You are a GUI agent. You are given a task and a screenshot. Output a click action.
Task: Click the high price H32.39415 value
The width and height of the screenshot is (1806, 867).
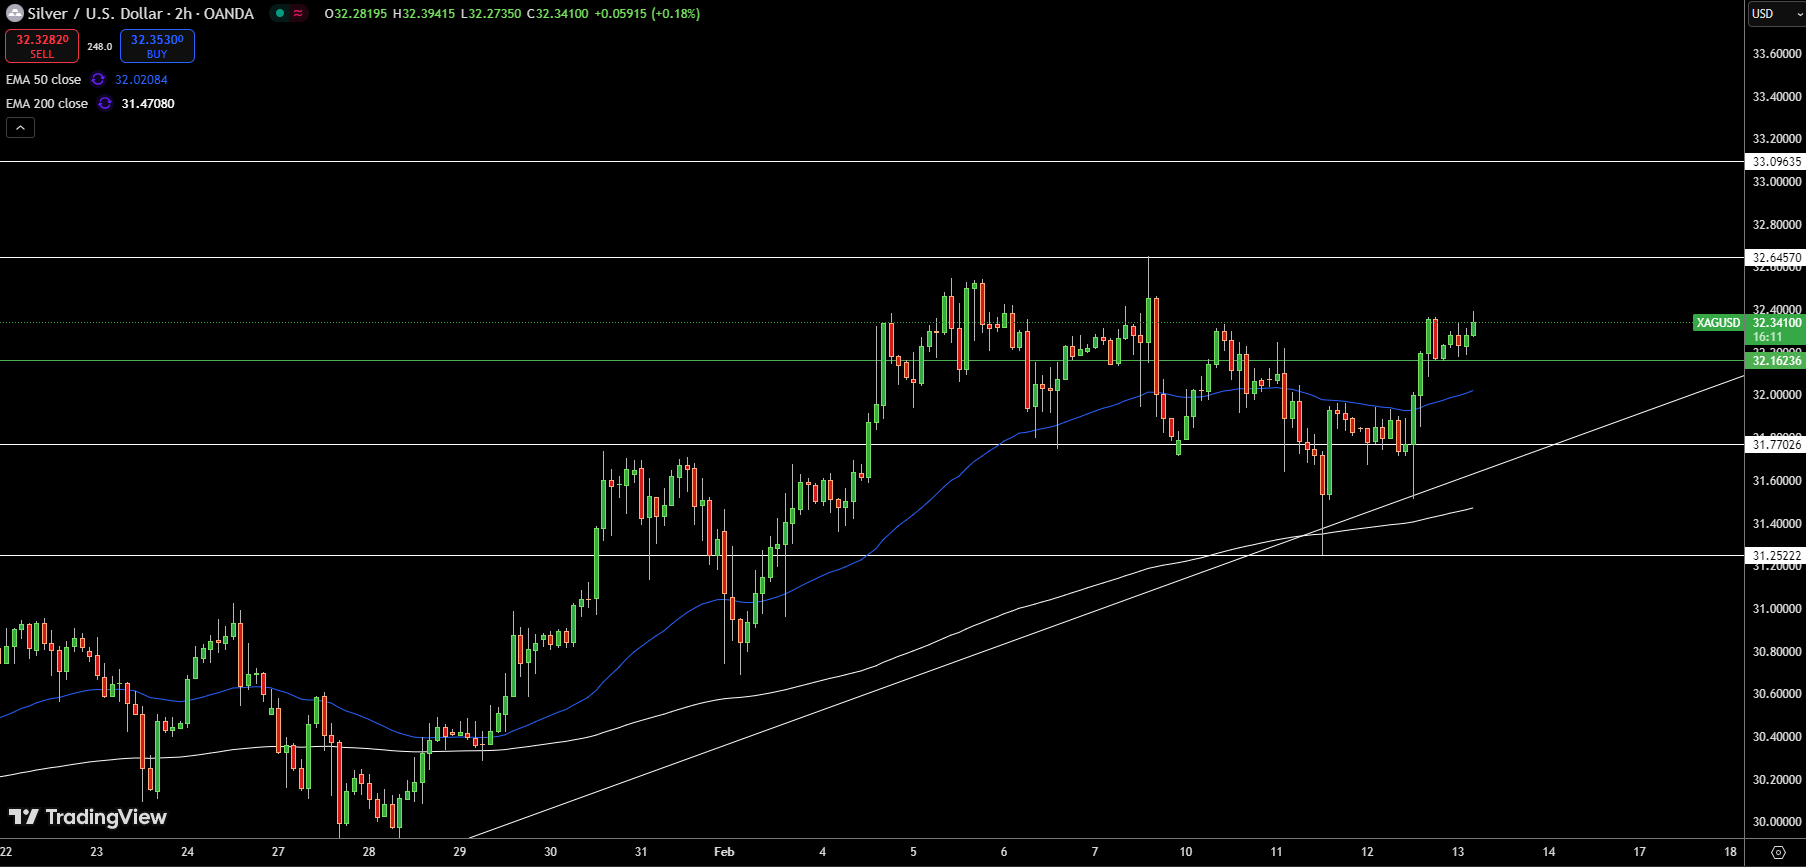424,13
